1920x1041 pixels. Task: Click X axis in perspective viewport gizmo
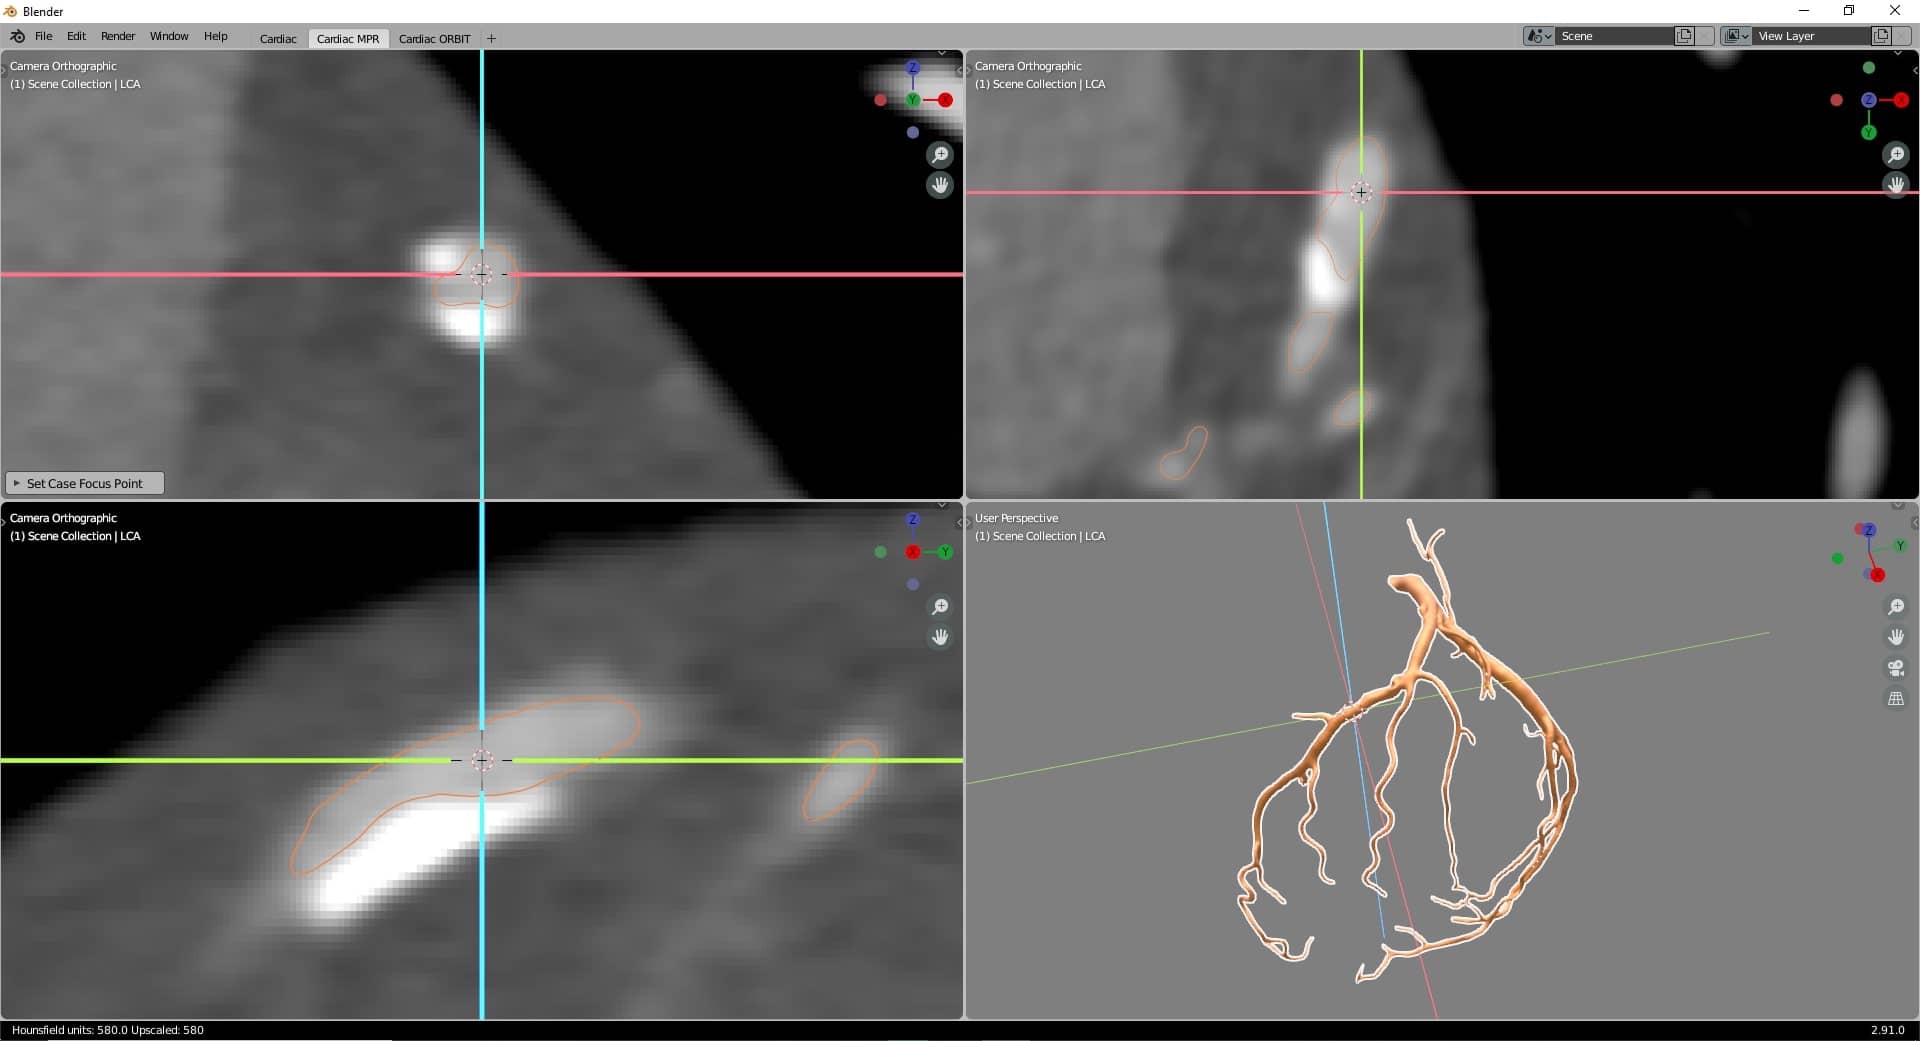pos(1877,574)
